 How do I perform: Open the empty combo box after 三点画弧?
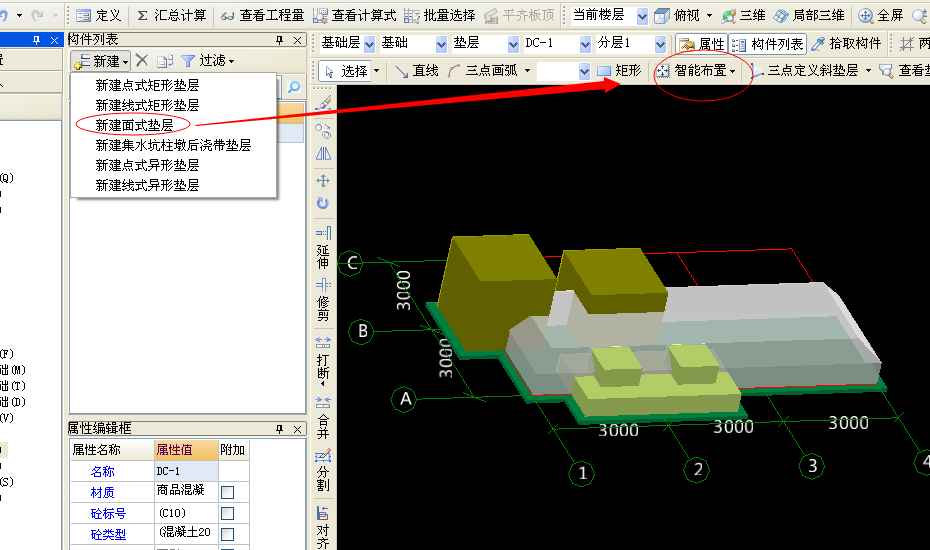(x=584, y=71)
